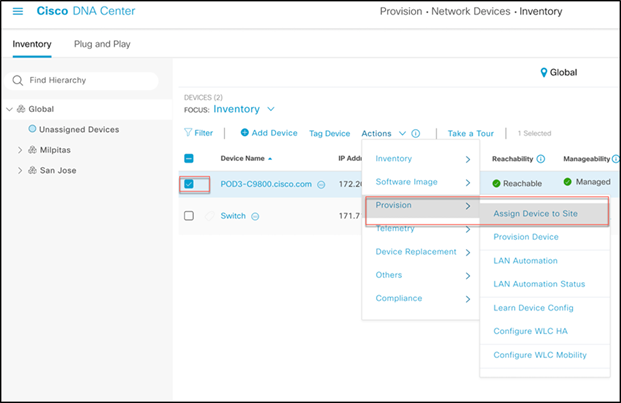The image size is (621, 403).
Task: Click the green Managed status icon
Action: (568, 182)
